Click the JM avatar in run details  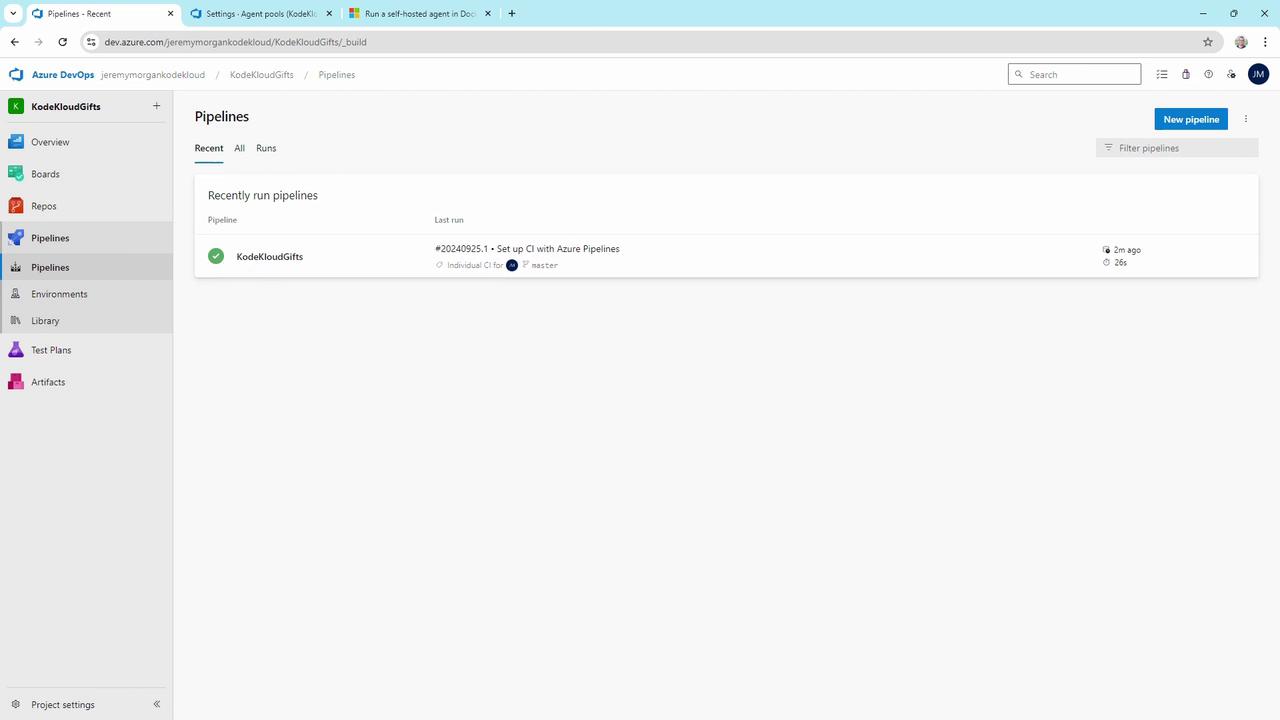512,265
